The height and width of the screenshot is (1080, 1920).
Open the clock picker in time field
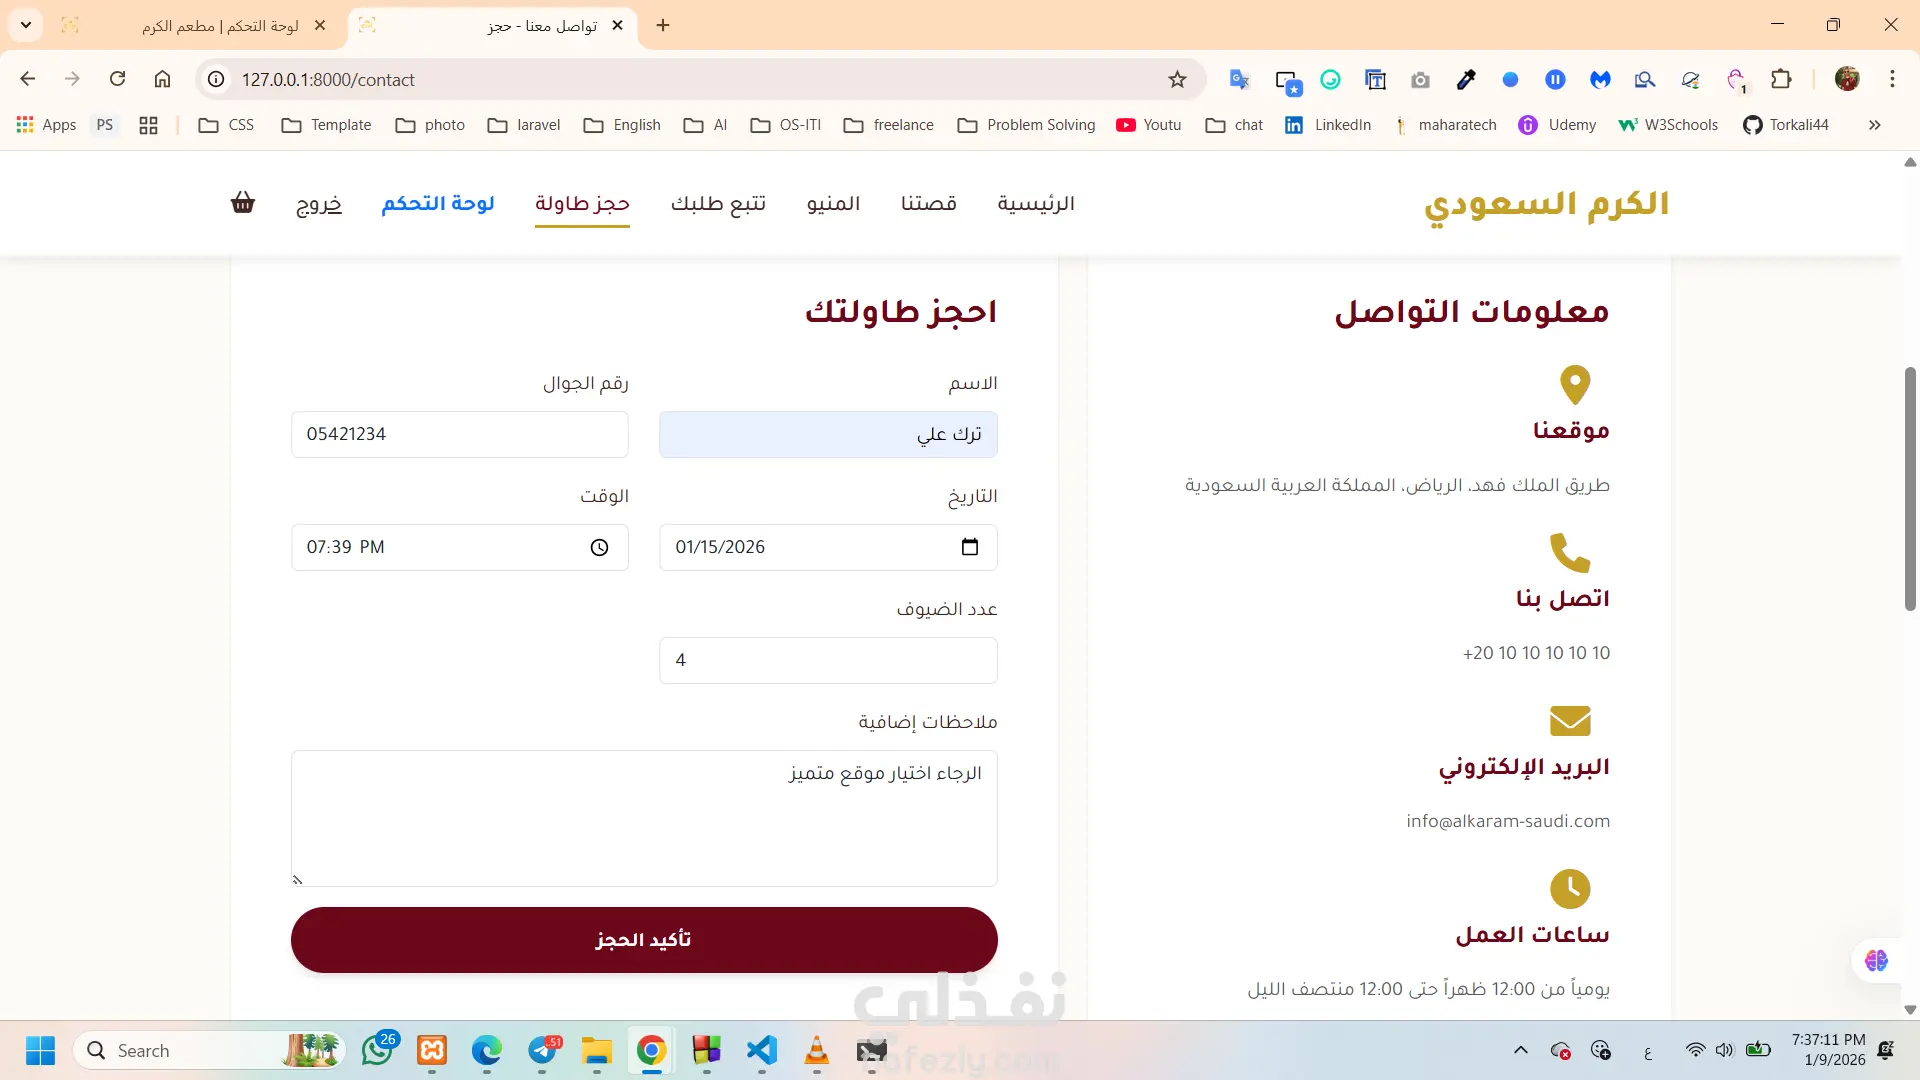(x=599, y=547)
